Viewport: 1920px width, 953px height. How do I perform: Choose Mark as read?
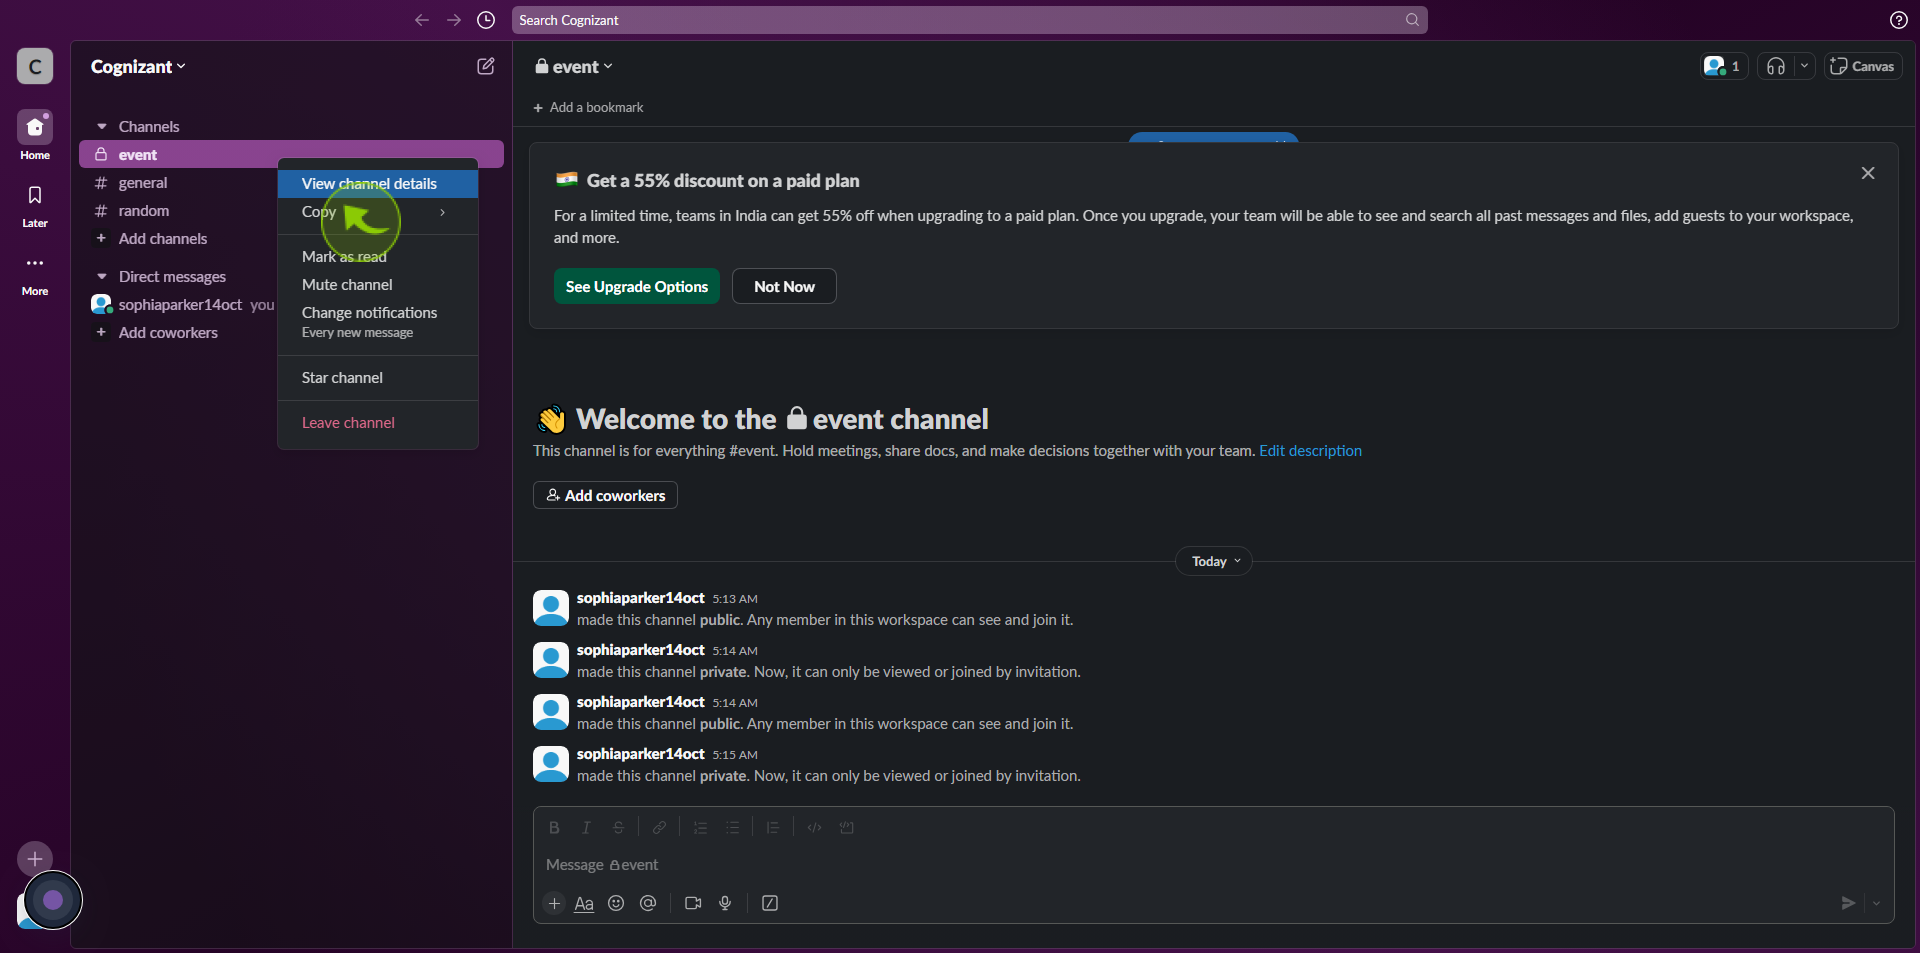click(x=377, y=256)
